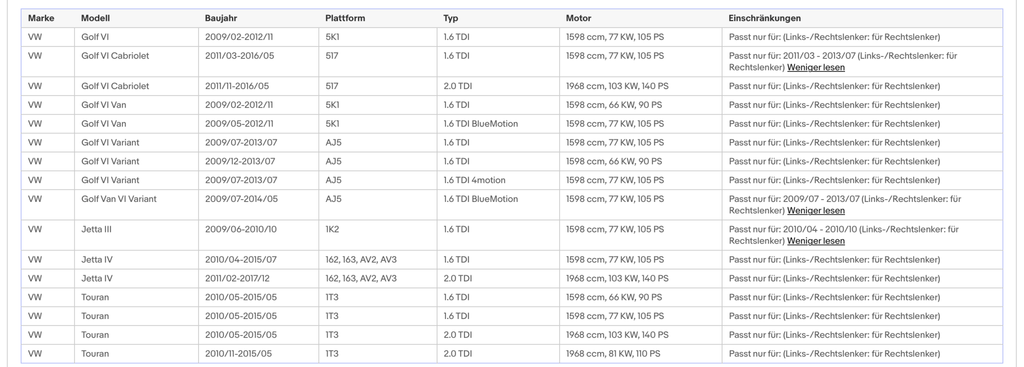Click the '2.0 TDI' cell in the Golf VI Cabriolet row

click(x=458, y=86)
